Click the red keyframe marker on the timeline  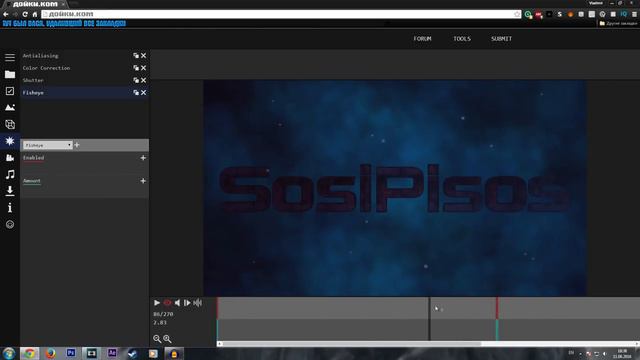click(497, 308)
